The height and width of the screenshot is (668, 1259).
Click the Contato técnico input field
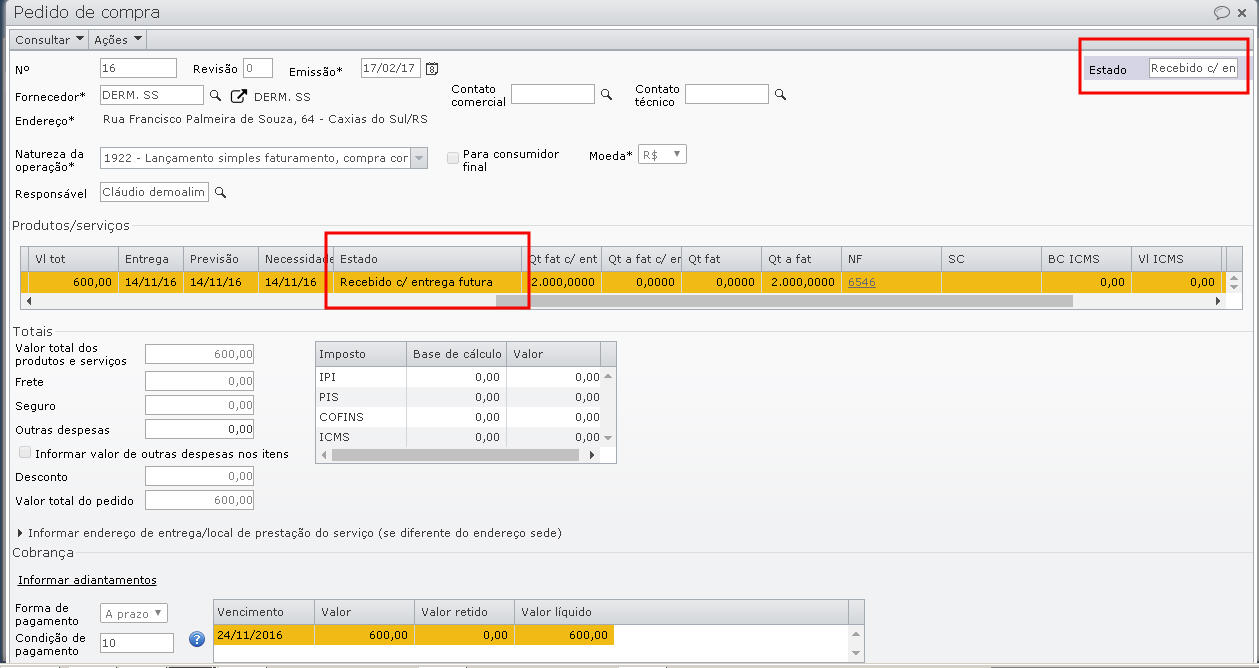coord(727,94)
